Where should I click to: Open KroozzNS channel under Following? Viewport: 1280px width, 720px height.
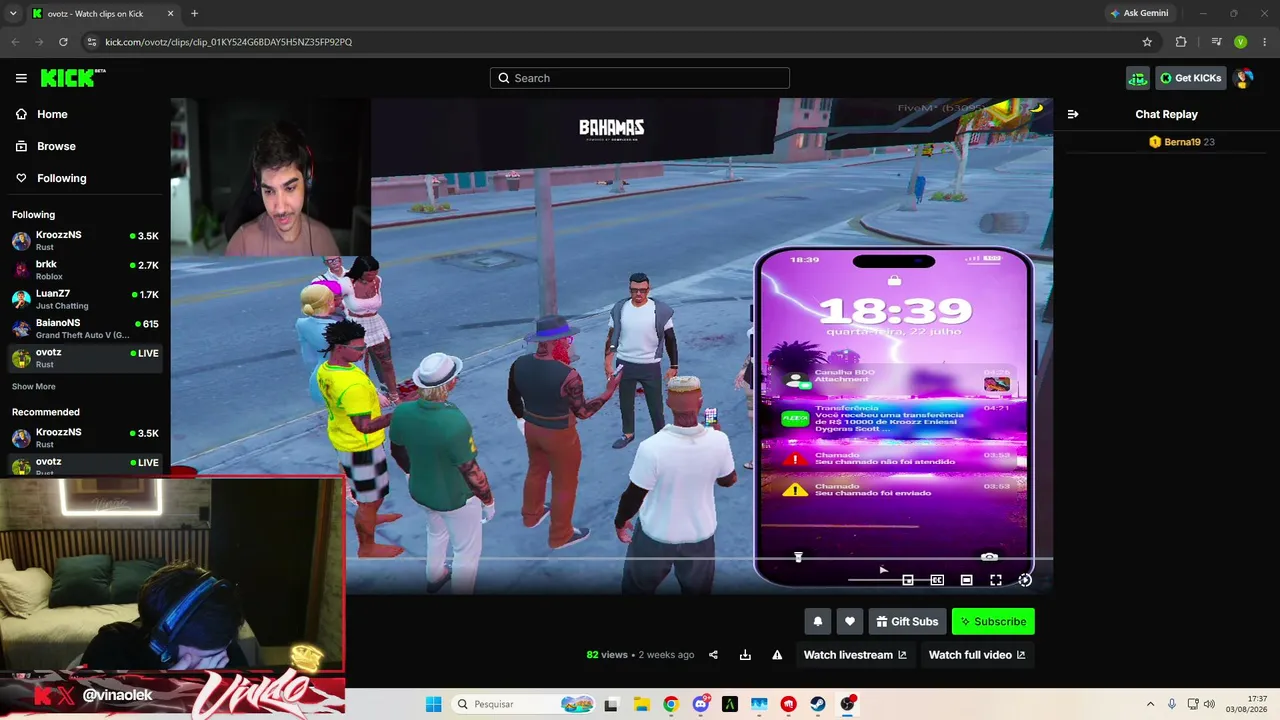click(x=85, y=241)
